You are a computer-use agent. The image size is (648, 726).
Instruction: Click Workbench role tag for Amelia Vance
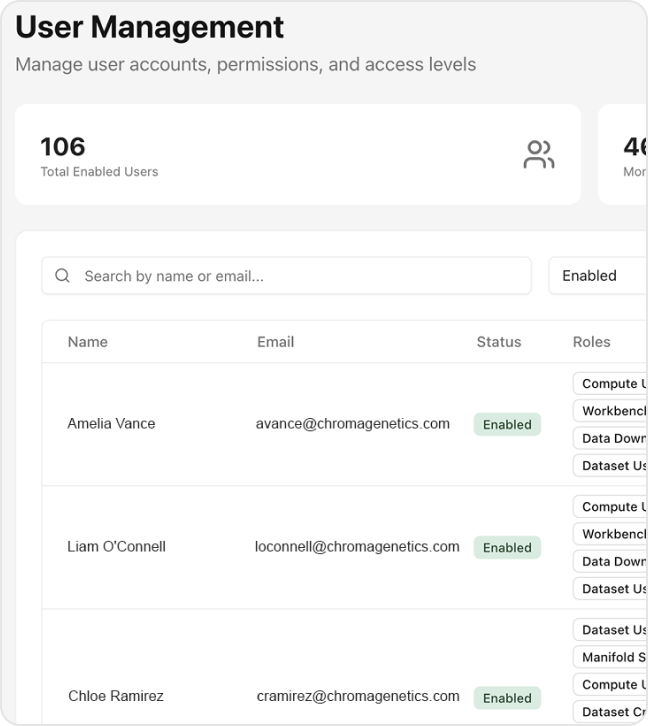(610, 411)
